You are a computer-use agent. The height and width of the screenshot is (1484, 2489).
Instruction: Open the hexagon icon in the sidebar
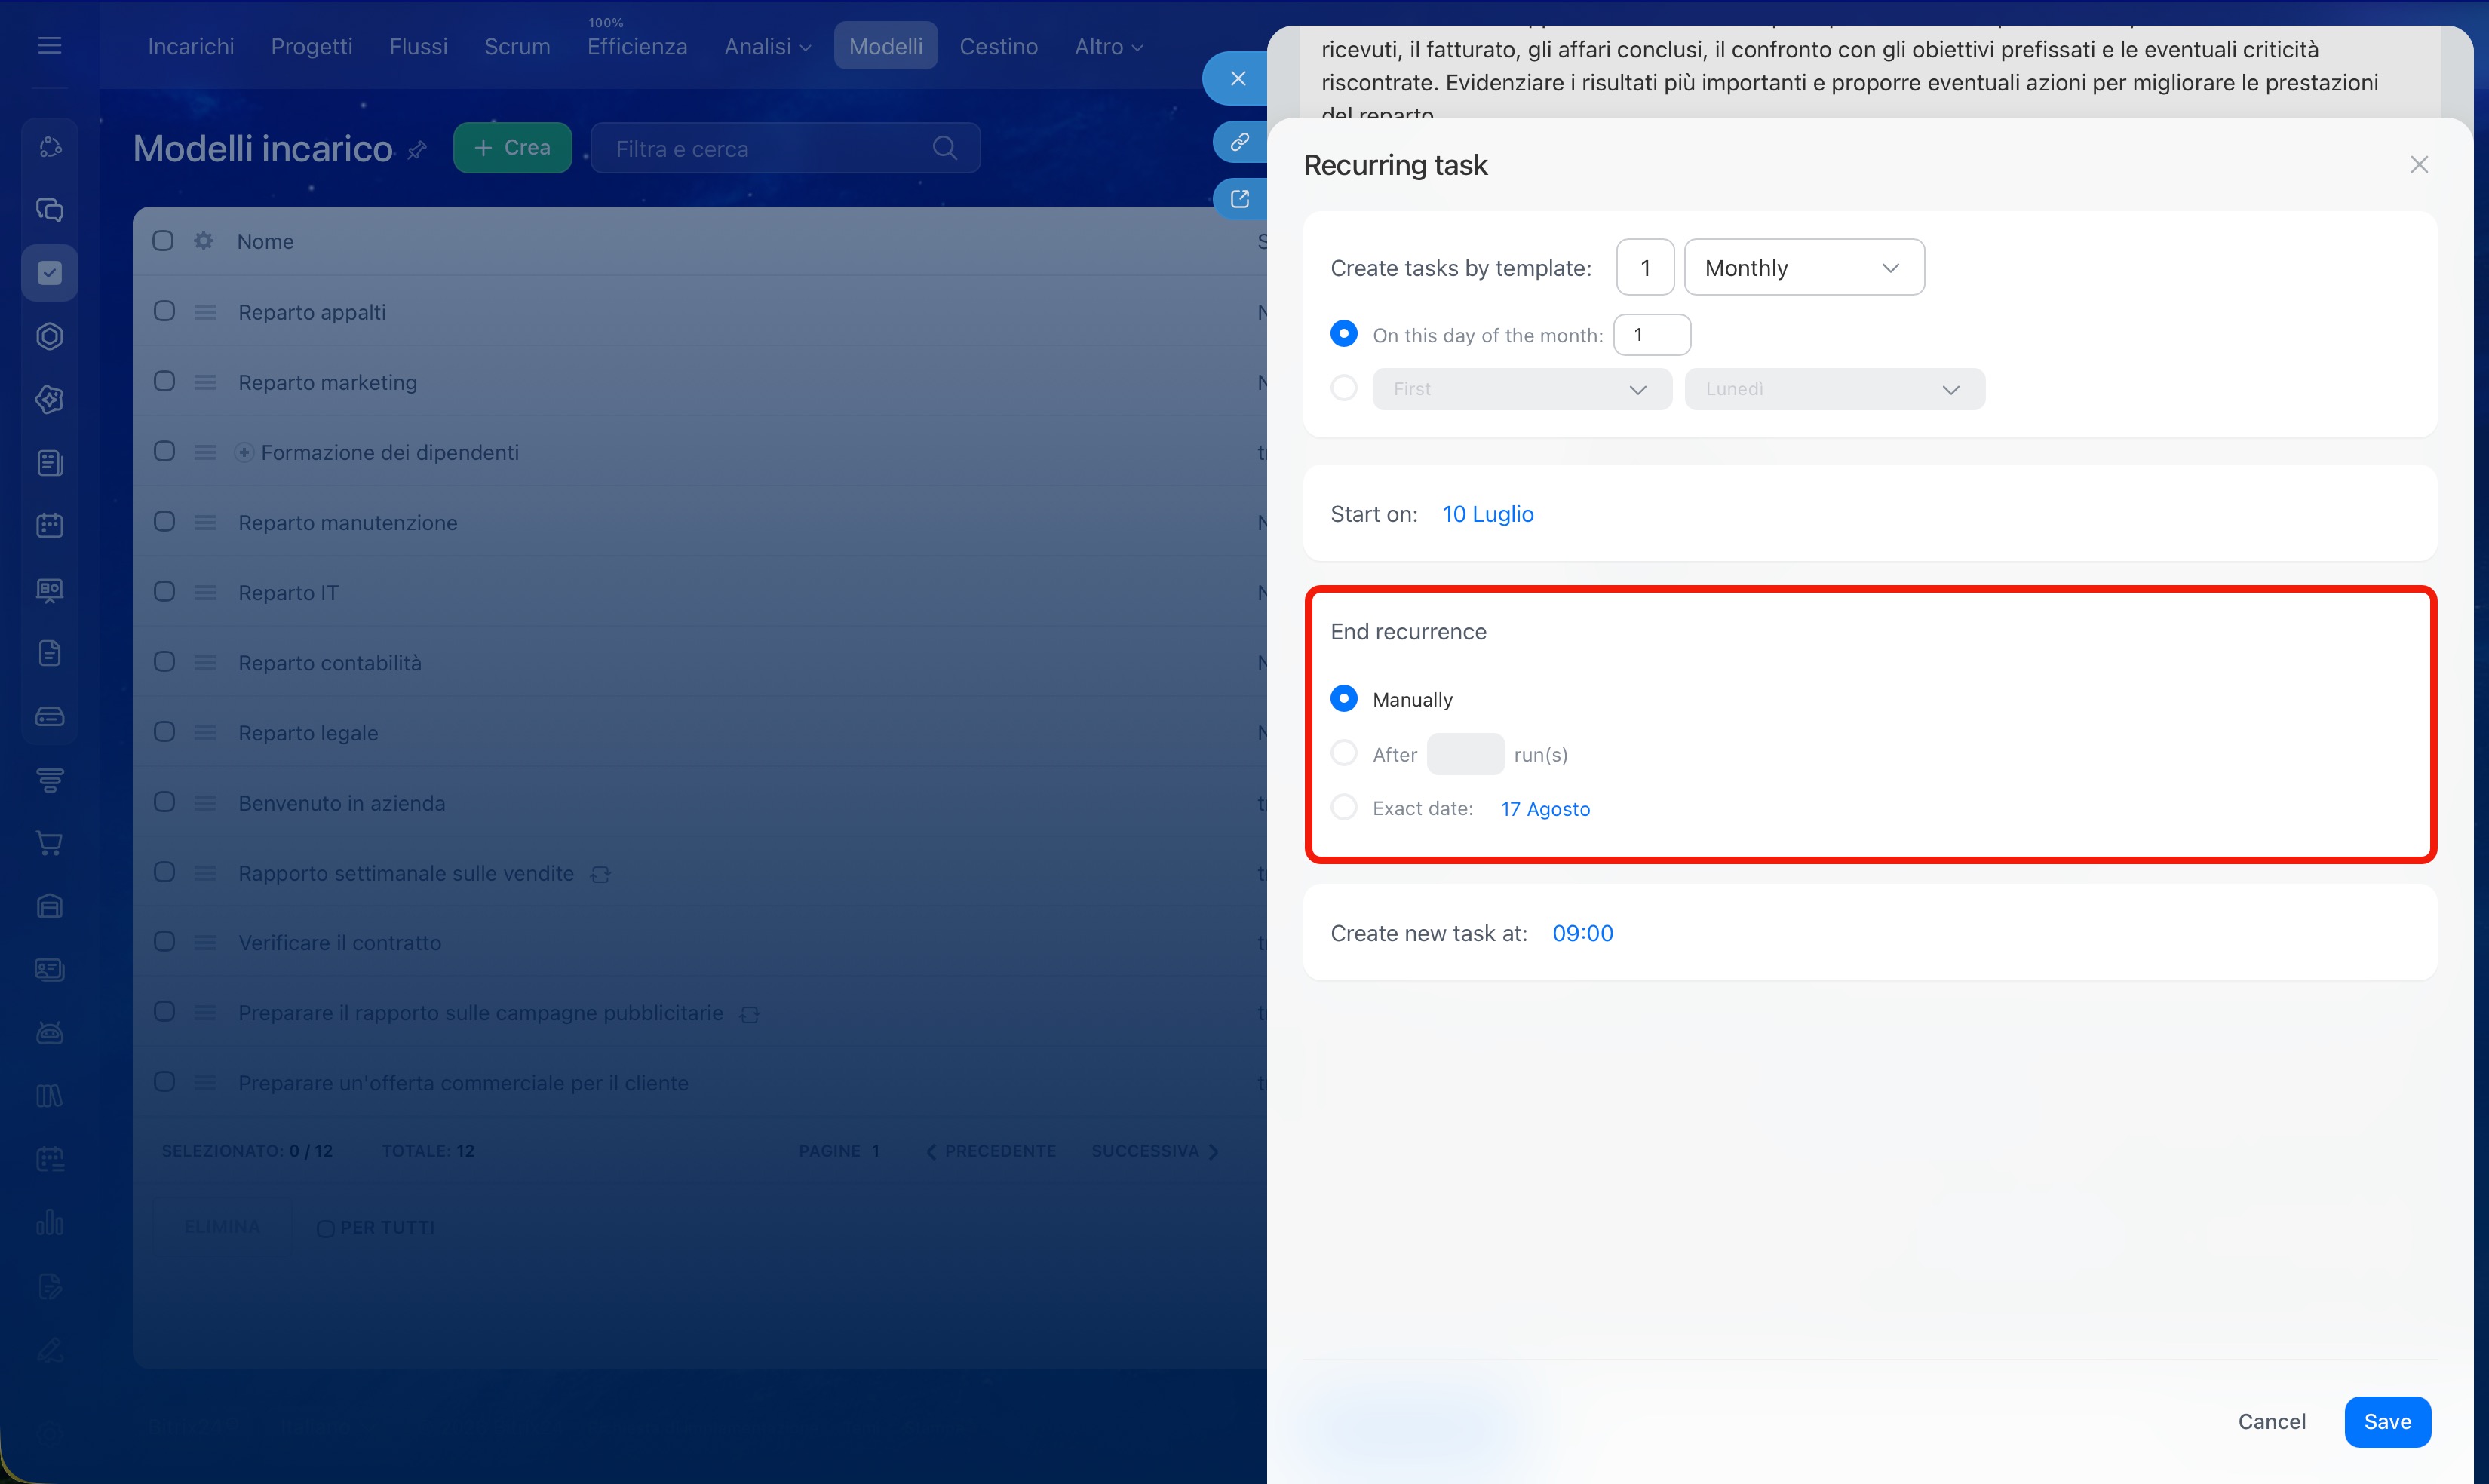50,336
